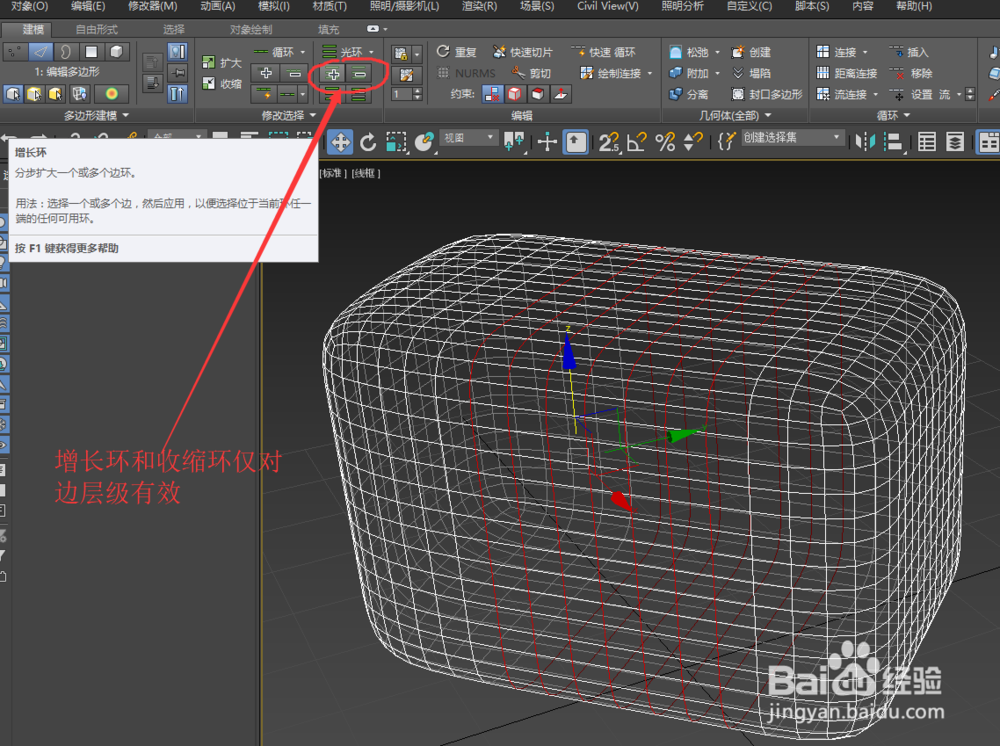
Task: Toggle the Angle Snap button
Action: click(x=636, y=142)
